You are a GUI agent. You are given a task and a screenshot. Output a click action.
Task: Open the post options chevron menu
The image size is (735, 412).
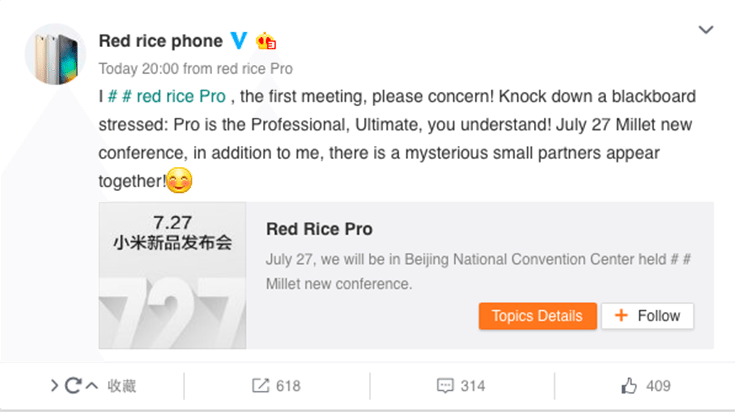(x=705, y=30)
